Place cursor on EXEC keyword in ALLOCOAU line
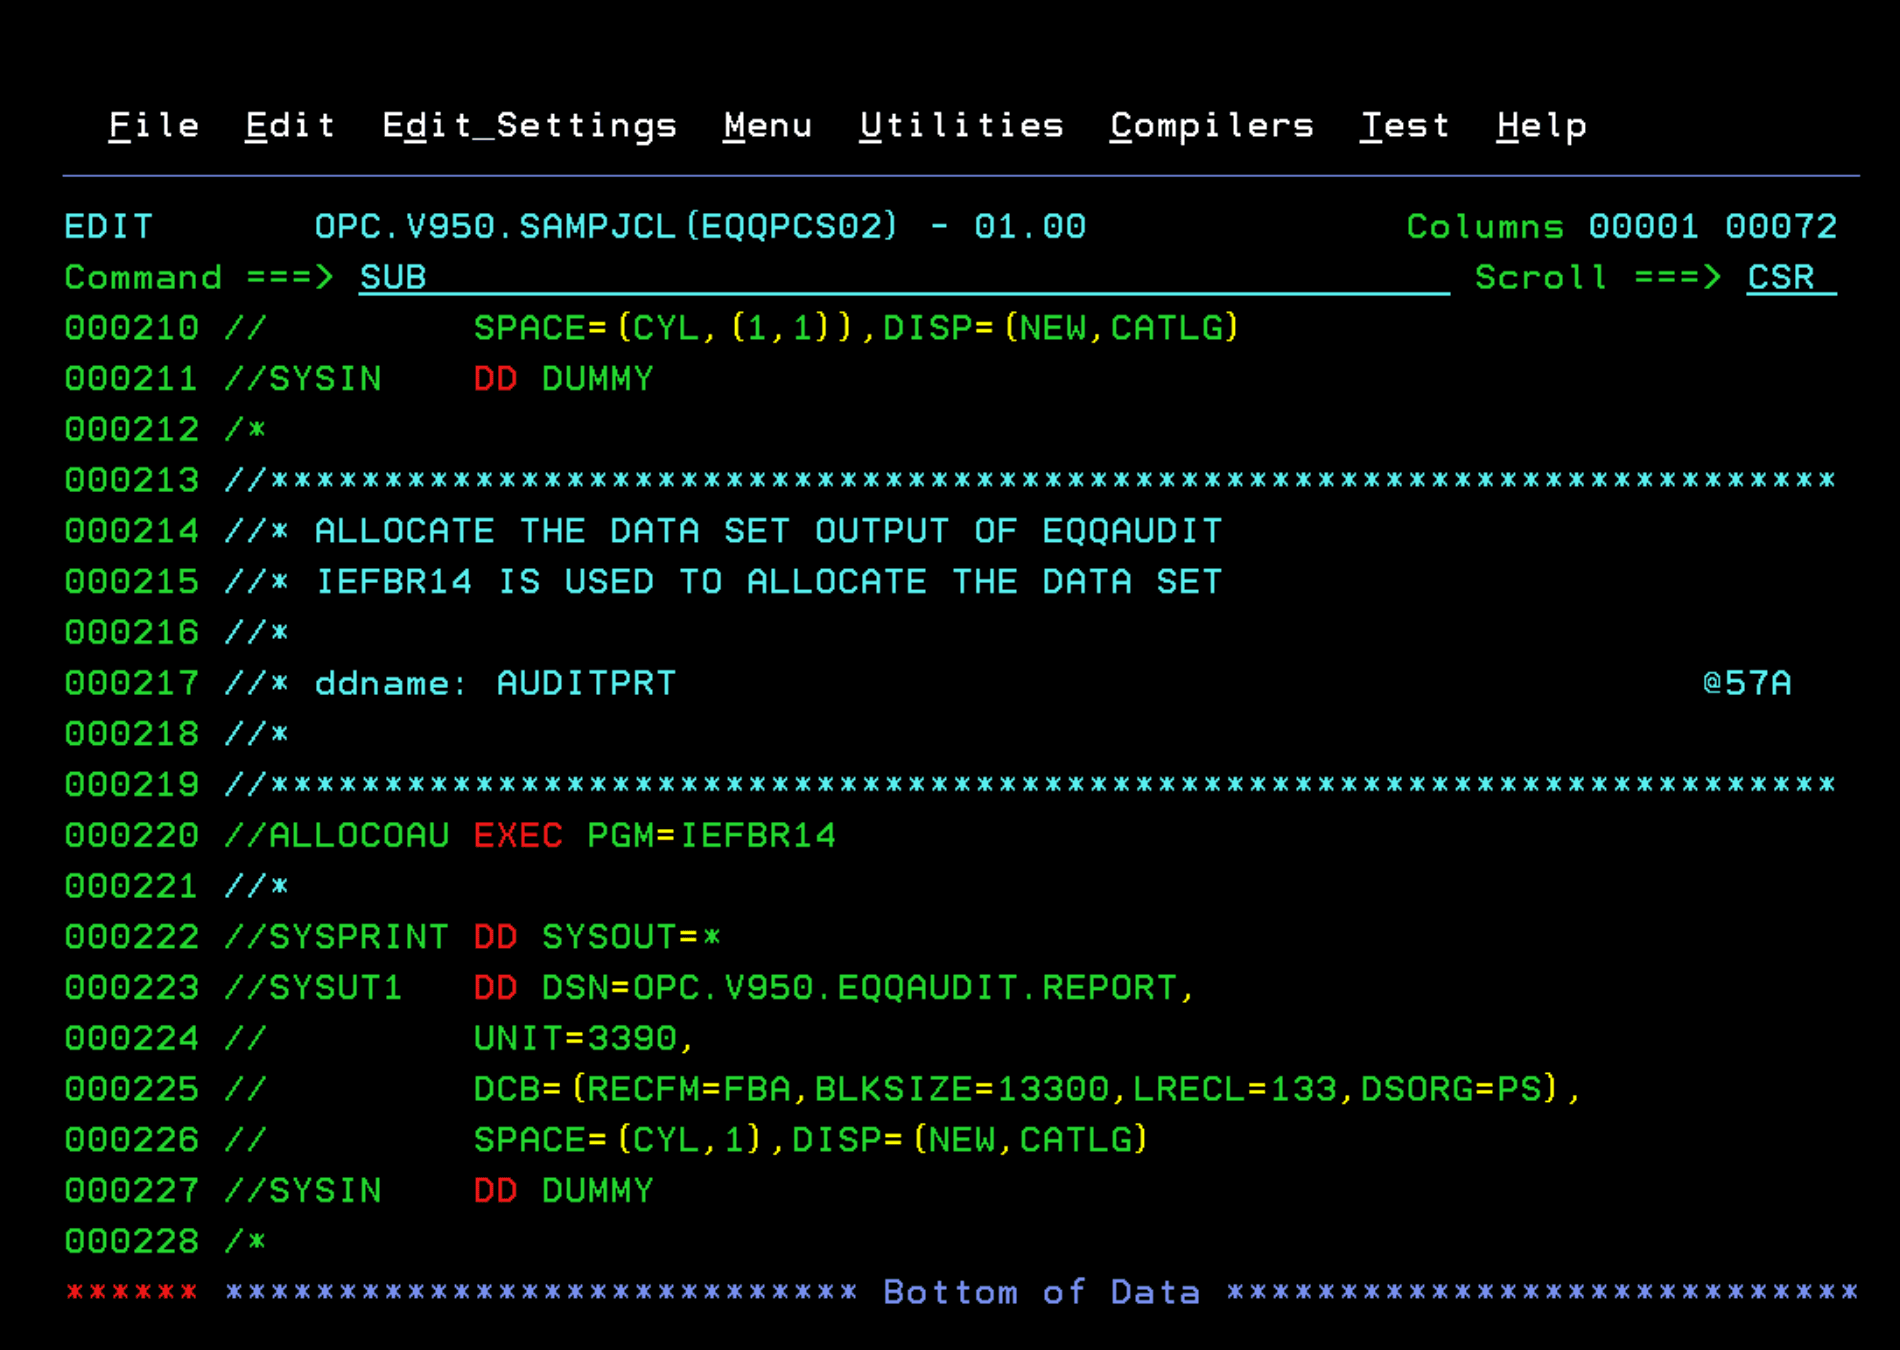 (x=517, y=835)
